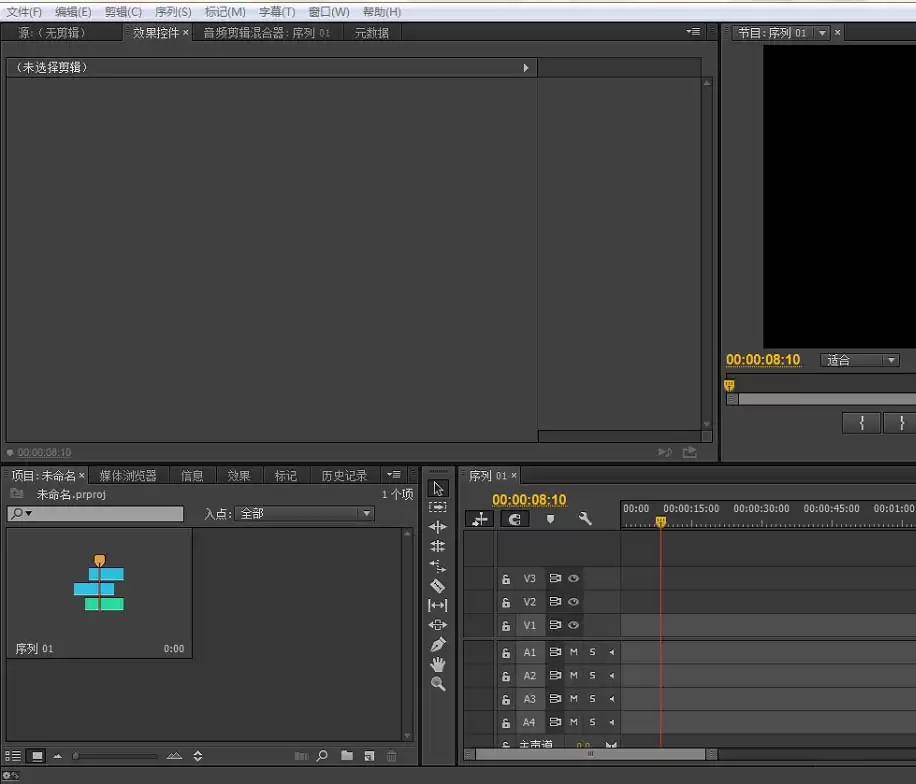Mute the A1 audio track
Image resolution: width=916 pixels, height=784 pixels.
tap(573, 652)
